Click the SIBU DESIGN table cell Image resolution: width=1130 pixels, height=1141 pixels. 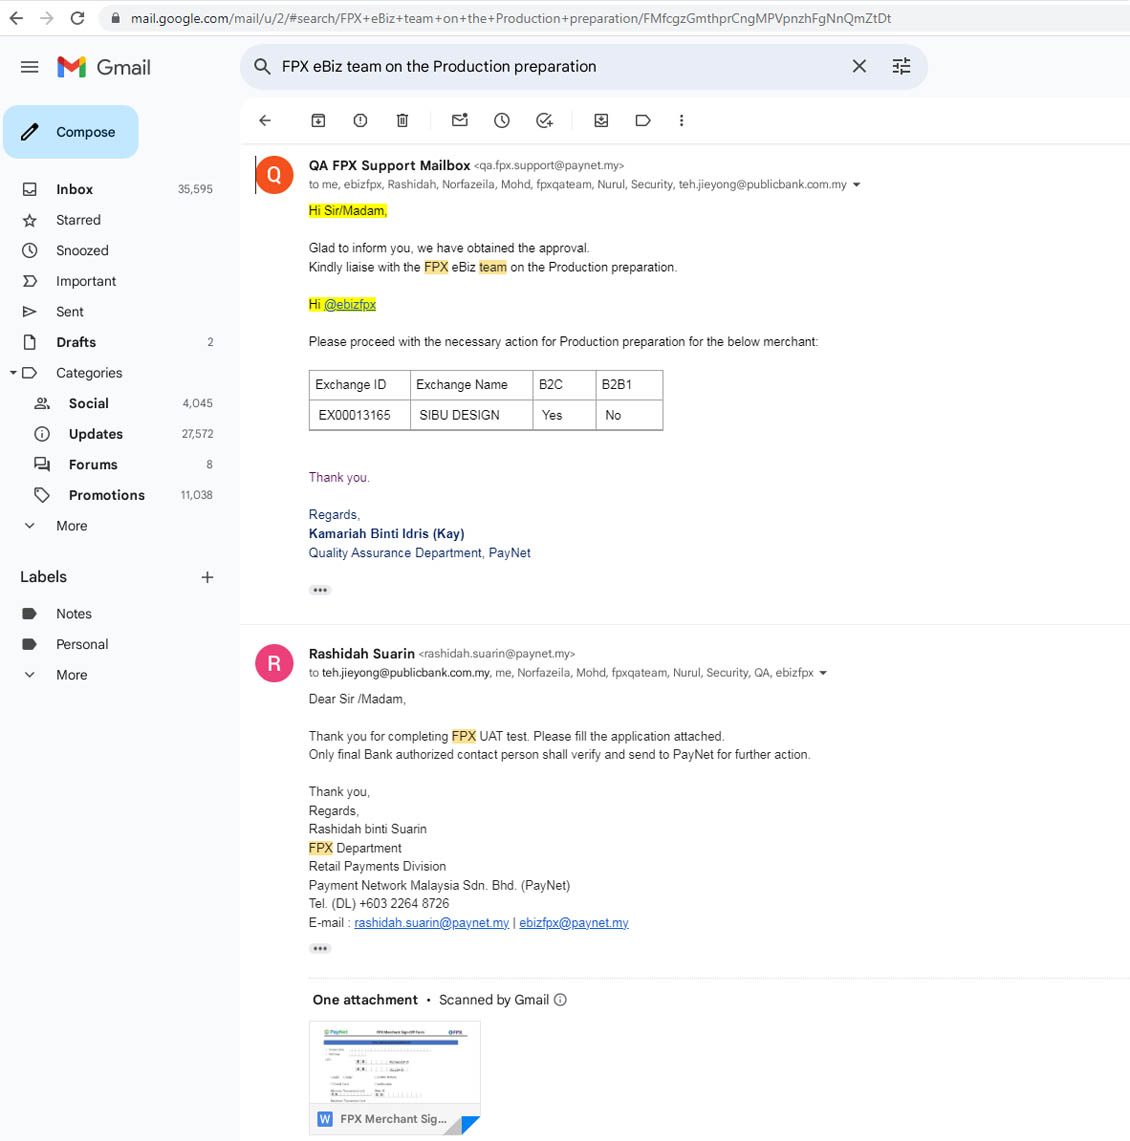[x=472, y=416]
